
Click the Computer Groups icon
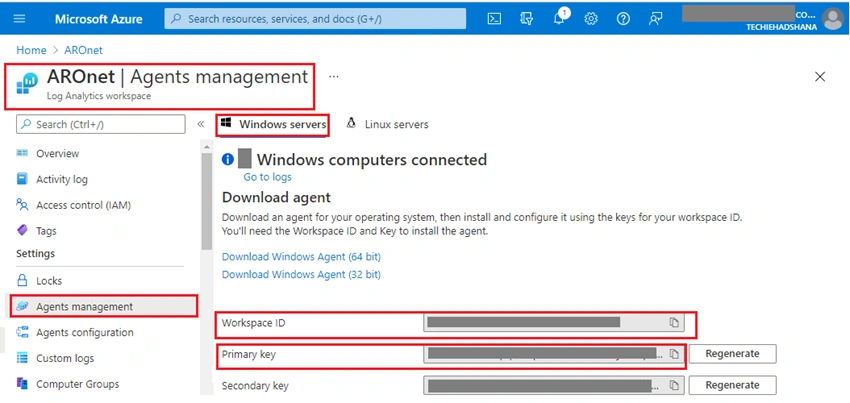pos(22,383)
